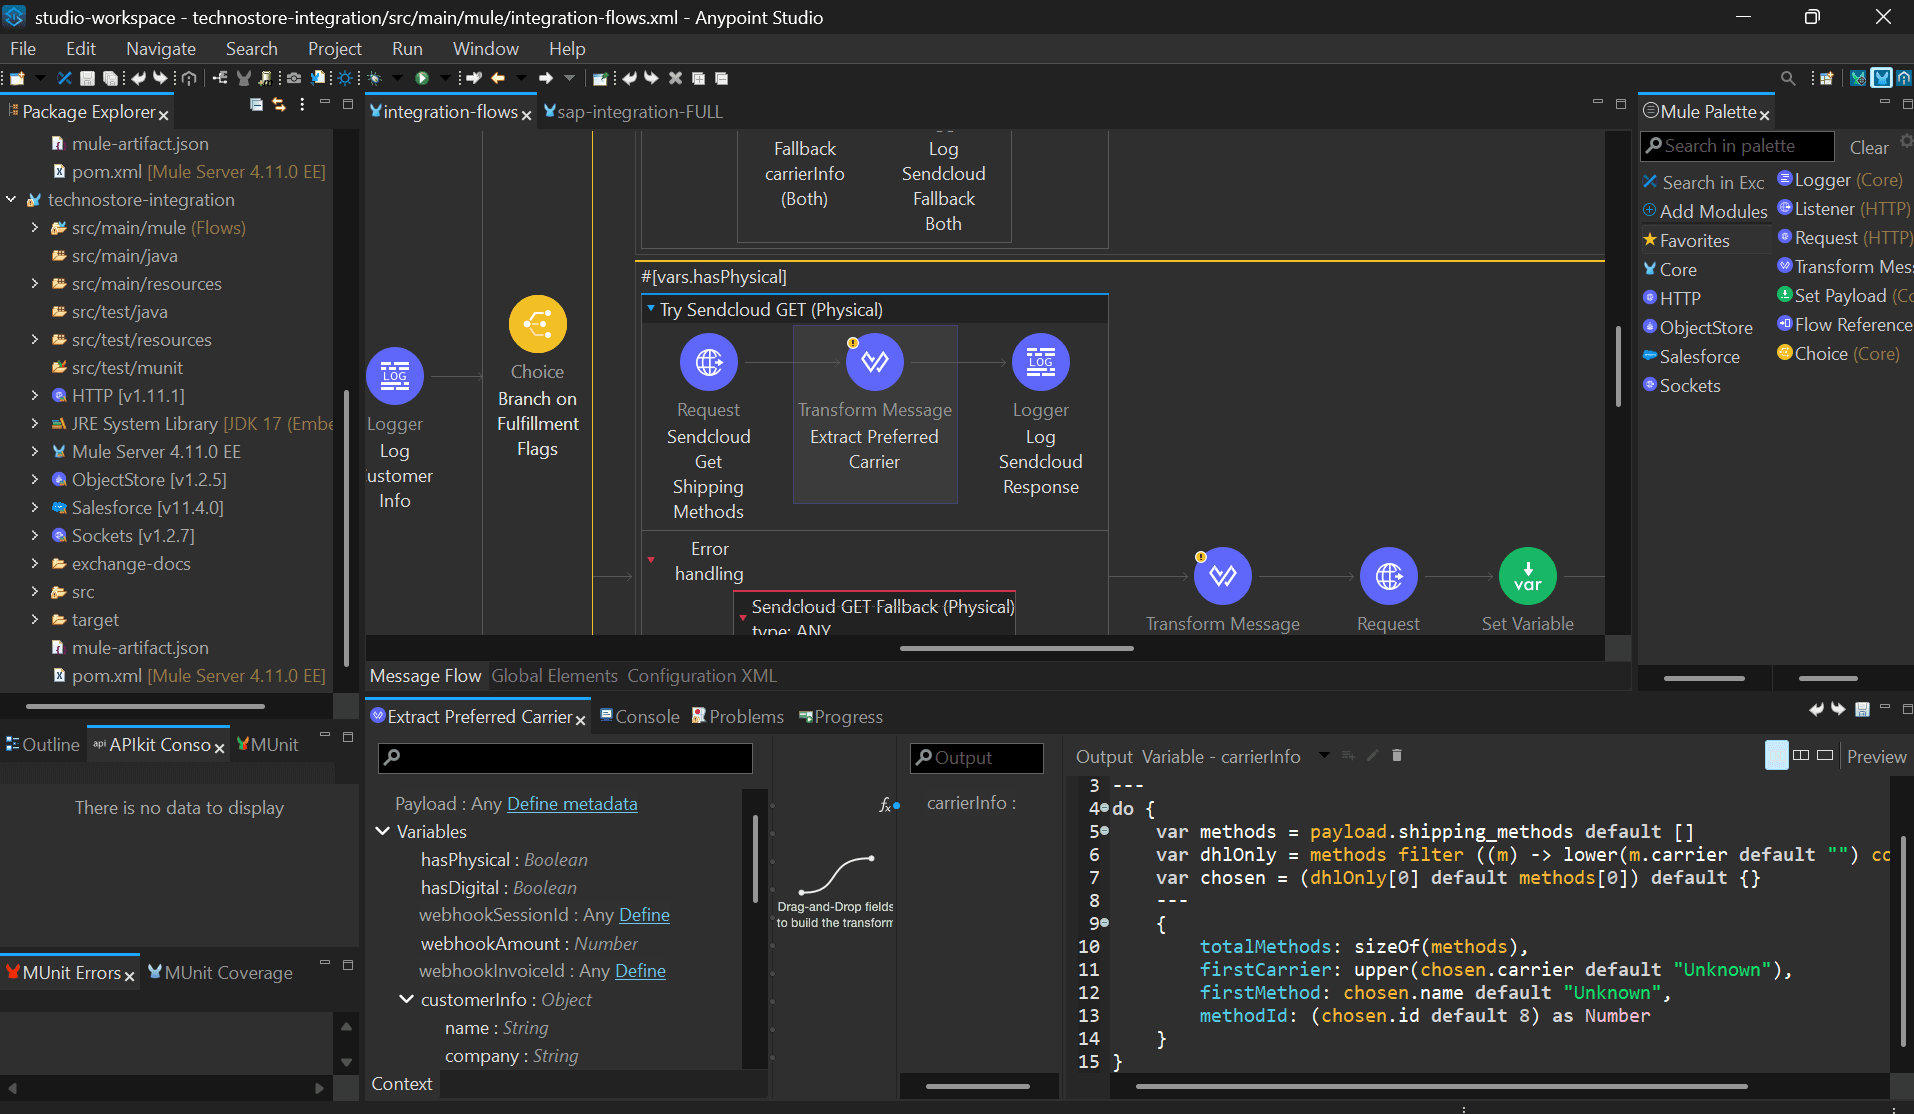Viewport: 1914px width, 1114px height.
Task: Expand the Salesforce [v11.4.0] library
Action: pos(35,508)
